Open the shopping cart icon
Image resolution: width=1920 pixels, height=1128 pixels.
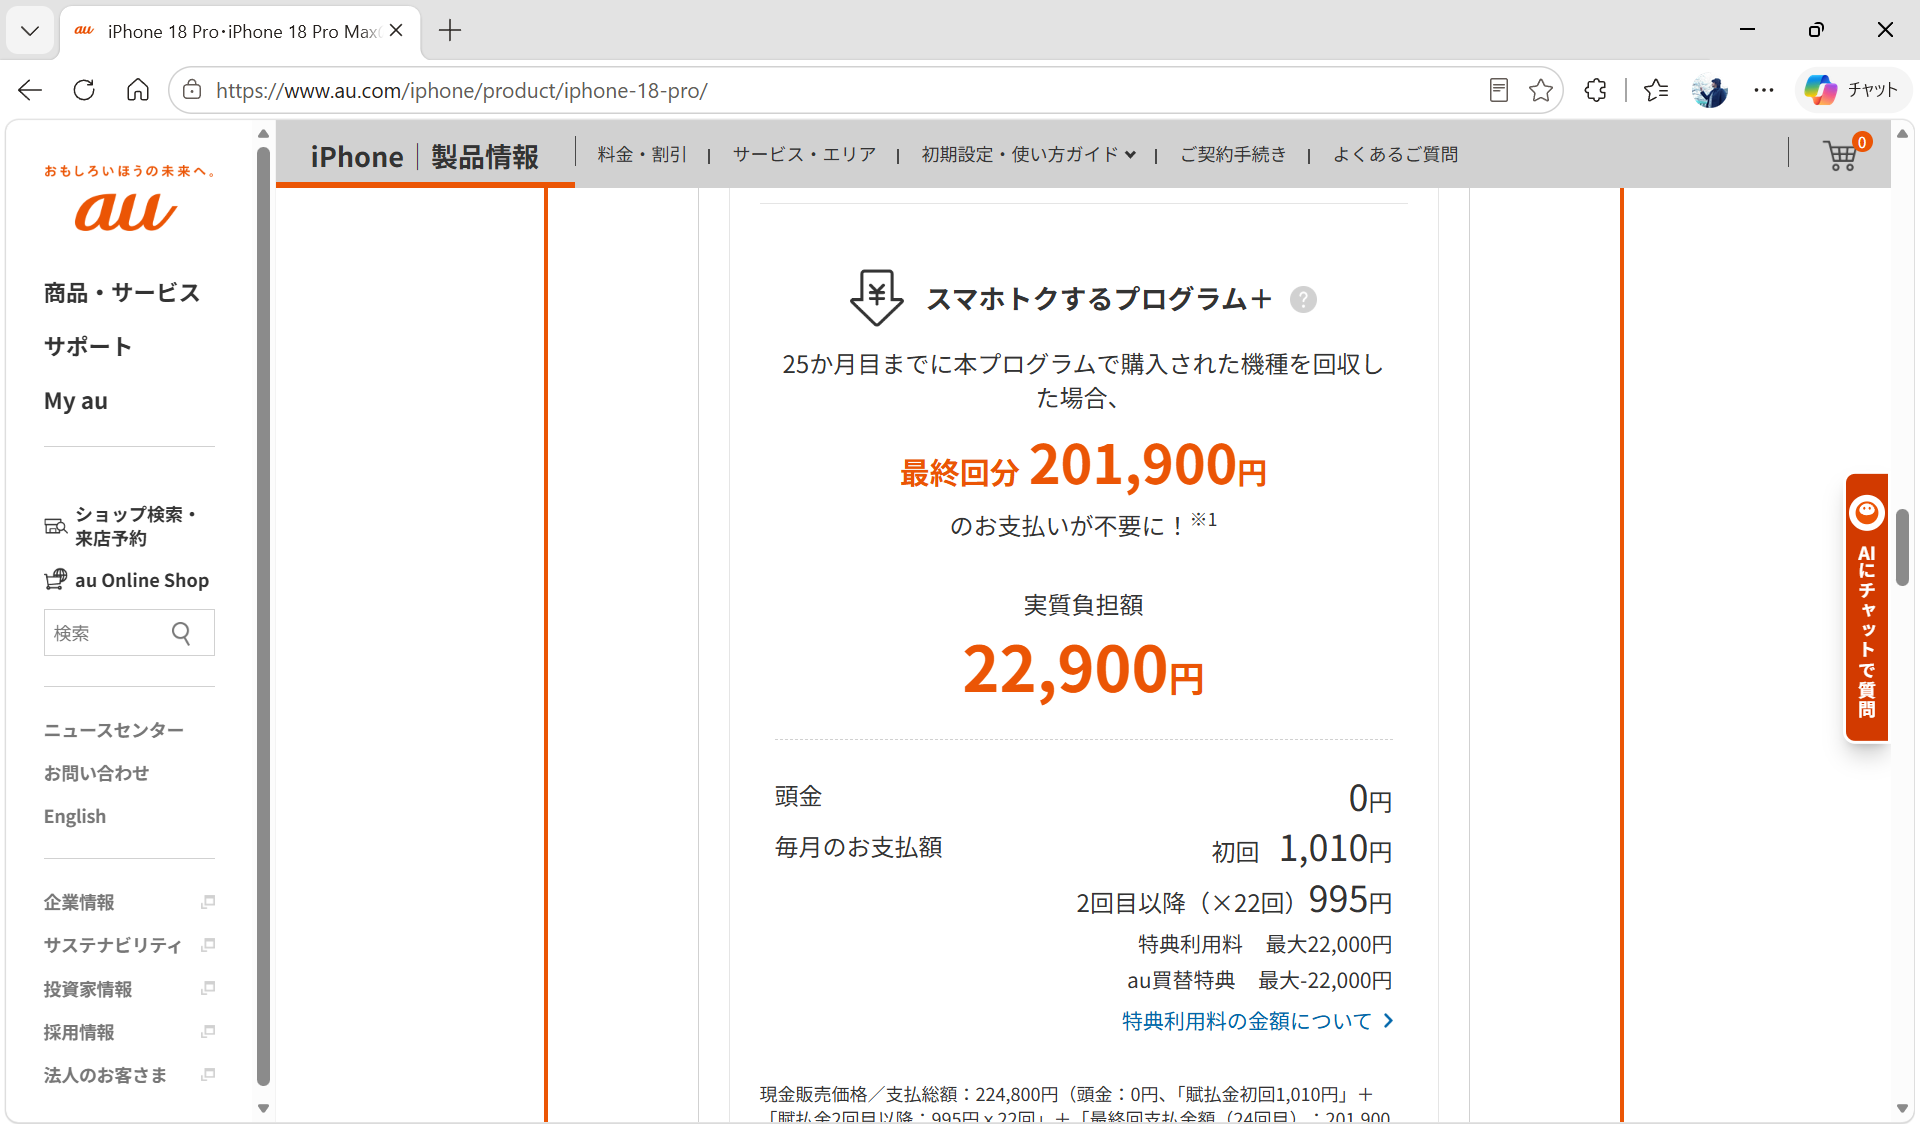pos(1843,154)
